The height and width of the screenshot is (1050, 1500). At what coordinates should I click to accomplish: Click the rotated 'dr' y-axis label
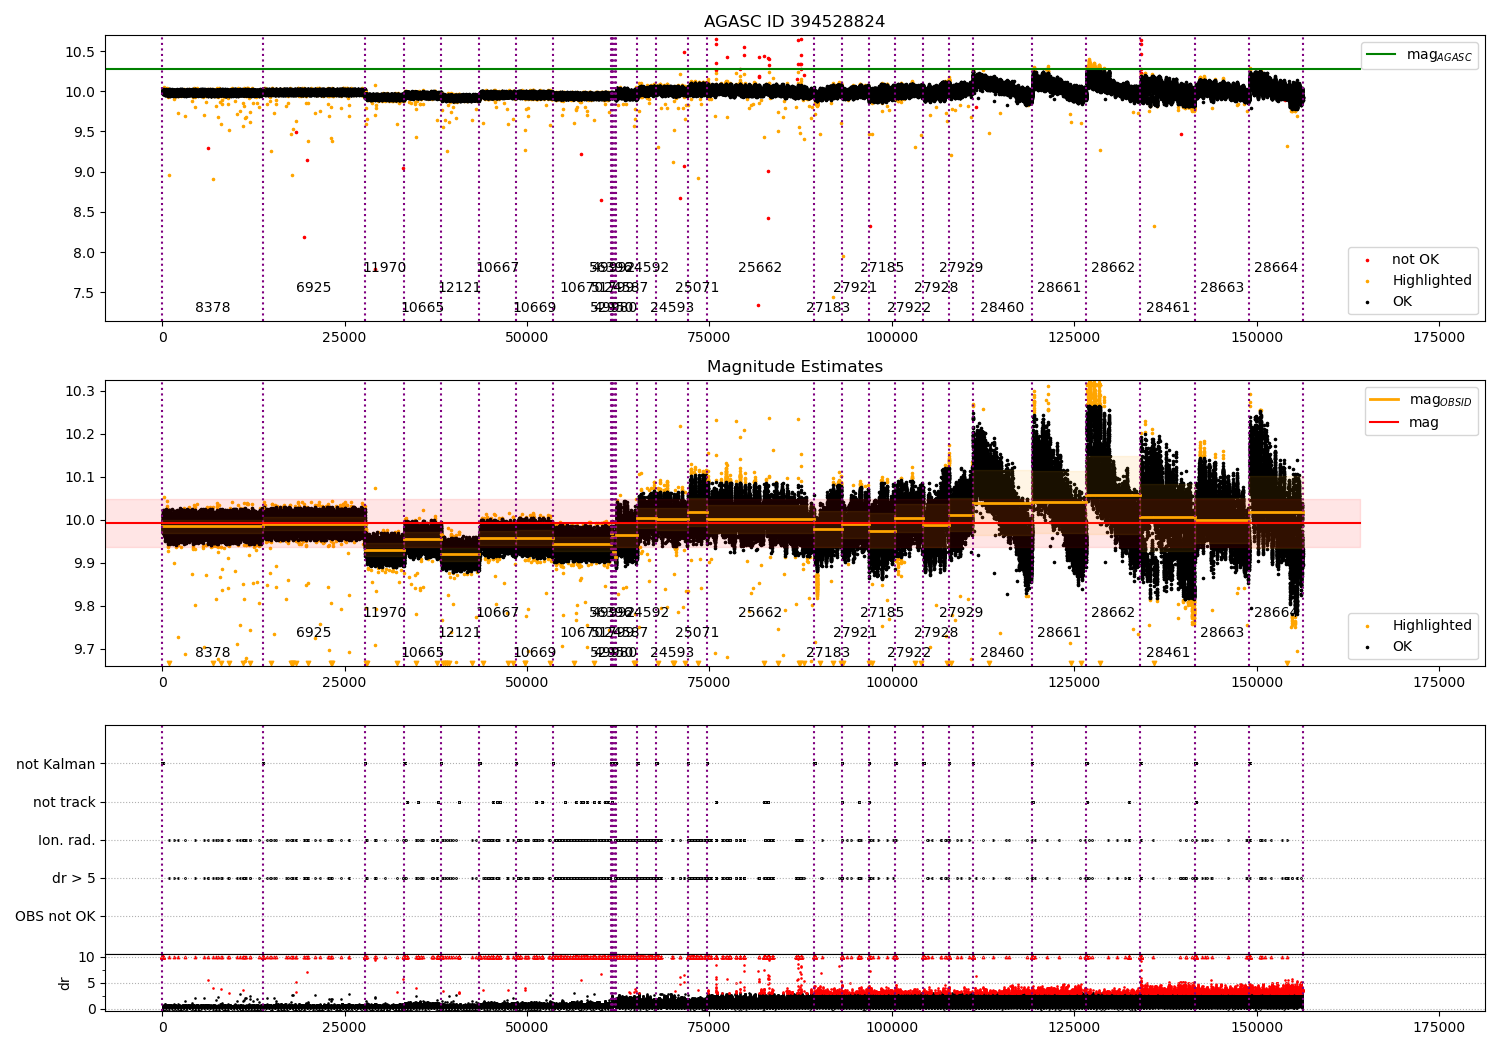point(65,983)
